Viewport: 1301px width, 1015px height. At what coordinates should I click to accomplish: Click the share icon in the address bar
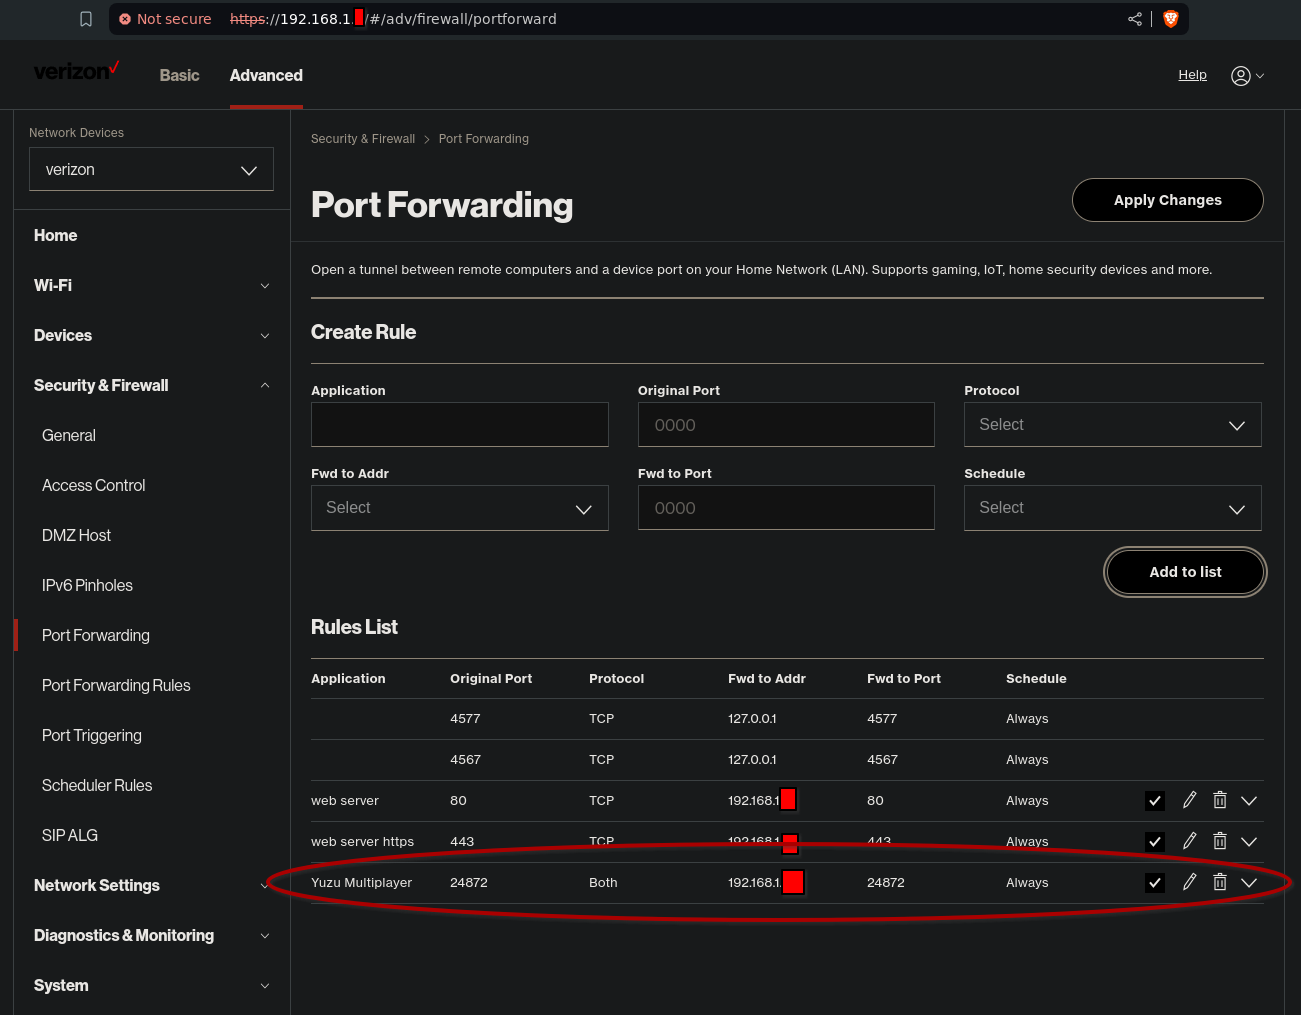tap(1135, 19)
